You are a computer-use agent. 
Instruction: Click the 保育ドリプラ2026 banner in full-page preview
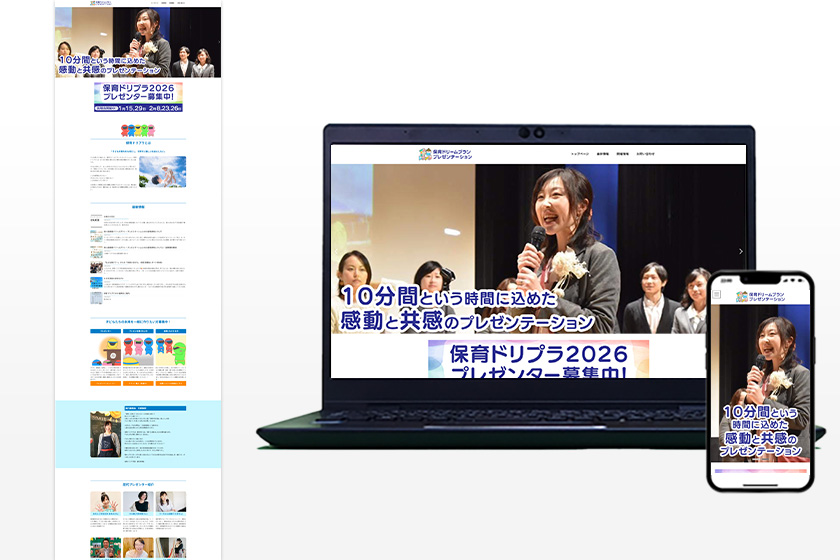click(x=138, y=97)
